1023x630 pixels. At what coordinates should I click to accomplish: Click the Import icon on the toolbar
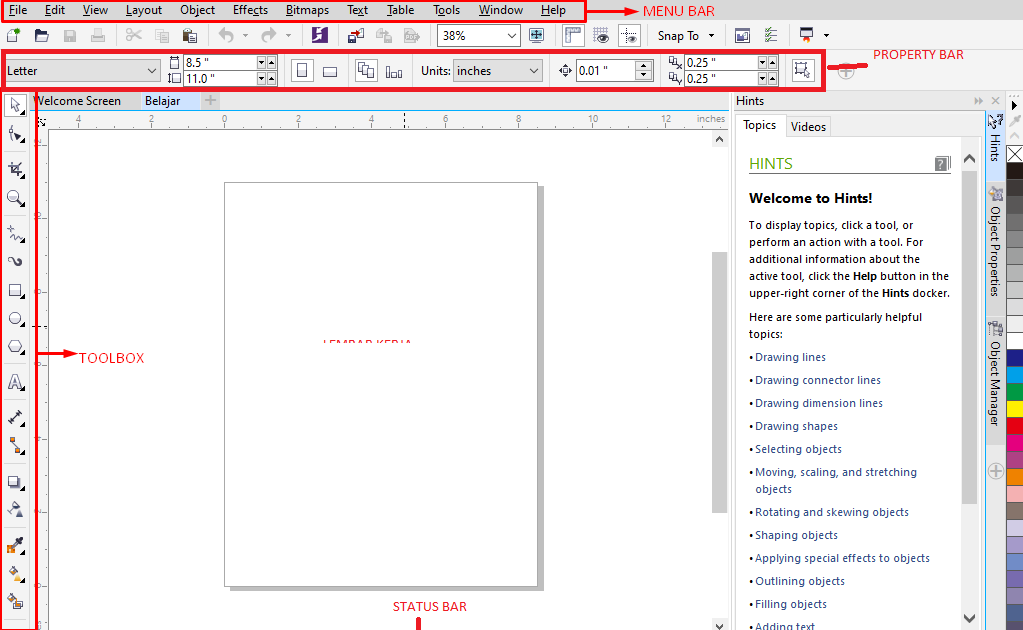(x=355, y=35)
